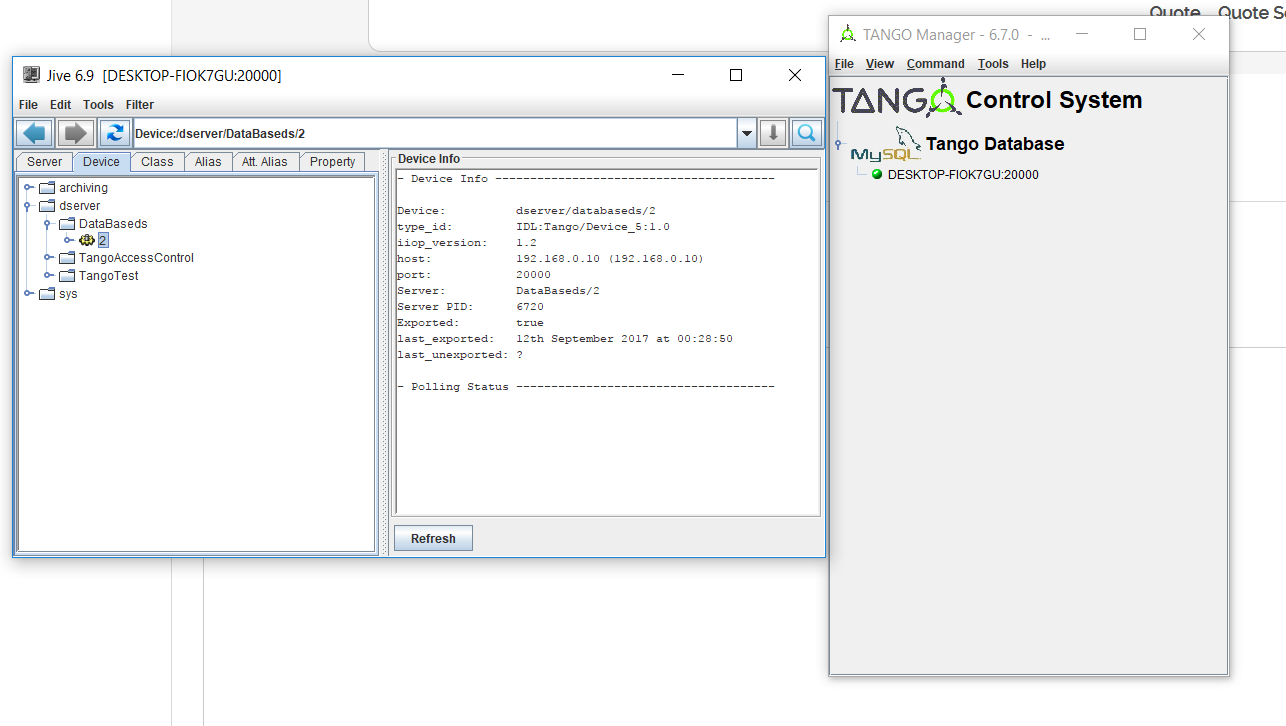Switch to the Alias tab
The width and height of the screenshot is (1286, 726).
[208, 162]
